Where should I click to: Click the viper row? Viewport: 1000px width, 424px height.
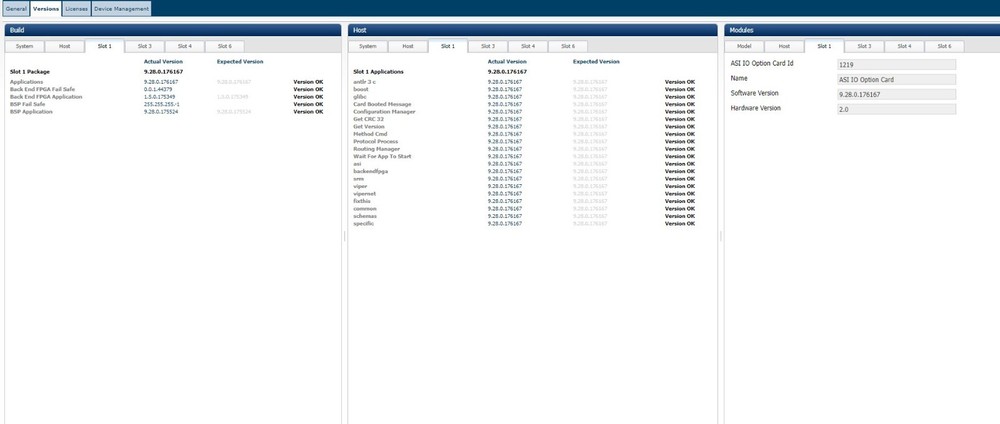pos(524,186)
